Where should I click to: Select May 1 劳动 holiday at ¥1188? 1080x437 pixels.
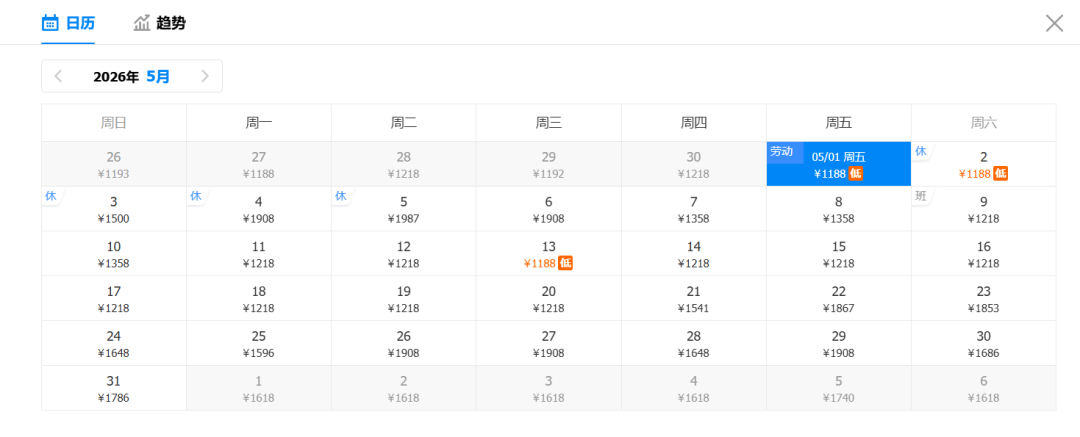click(838, 164)
